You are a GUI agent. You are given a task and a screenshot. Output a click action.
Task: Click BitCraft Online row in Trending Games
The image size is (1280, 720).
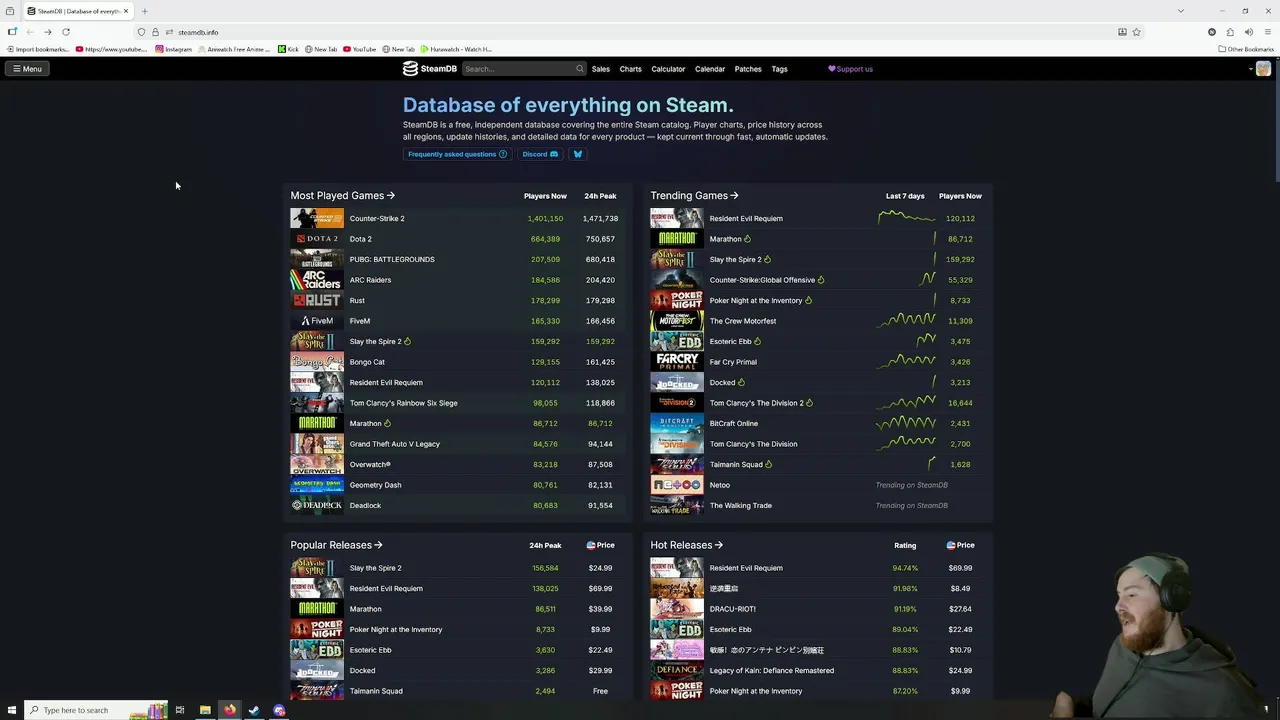click(x=818, y=423)
